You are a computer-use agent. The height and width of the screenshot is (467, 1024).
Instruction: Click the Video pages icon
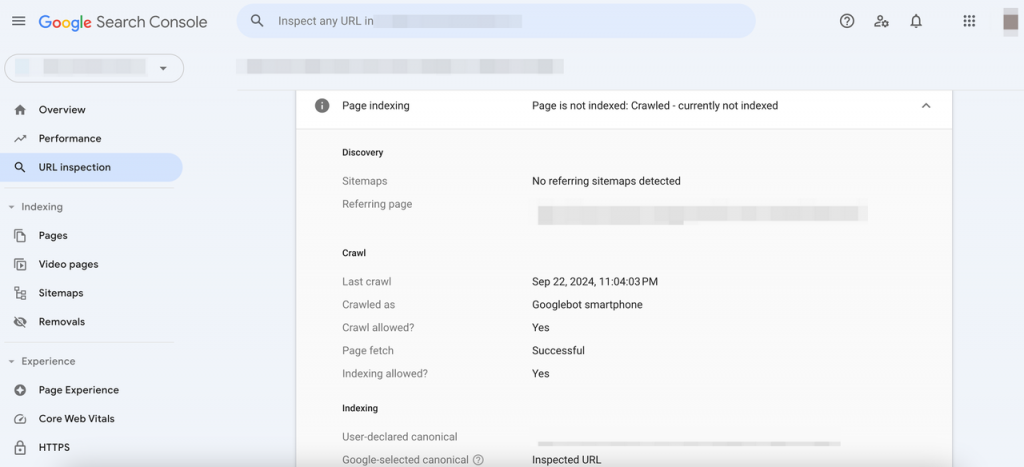click(x=20, y=265)
